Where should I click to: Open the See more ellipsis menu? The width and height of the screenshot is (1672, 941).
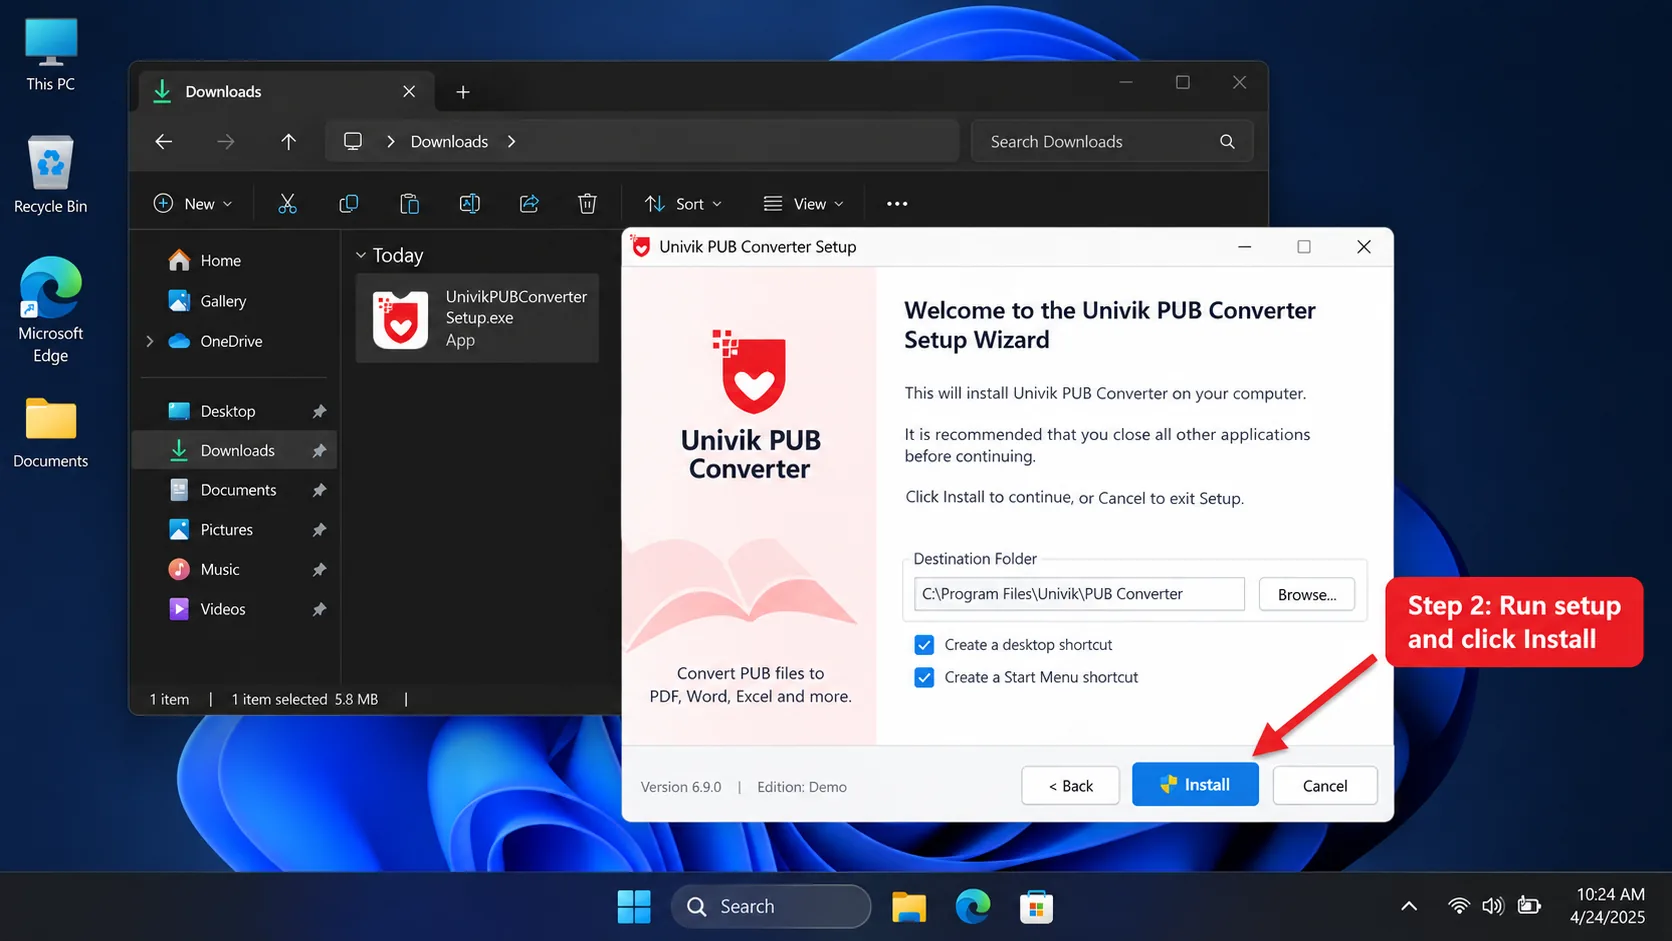pos(897,204)
